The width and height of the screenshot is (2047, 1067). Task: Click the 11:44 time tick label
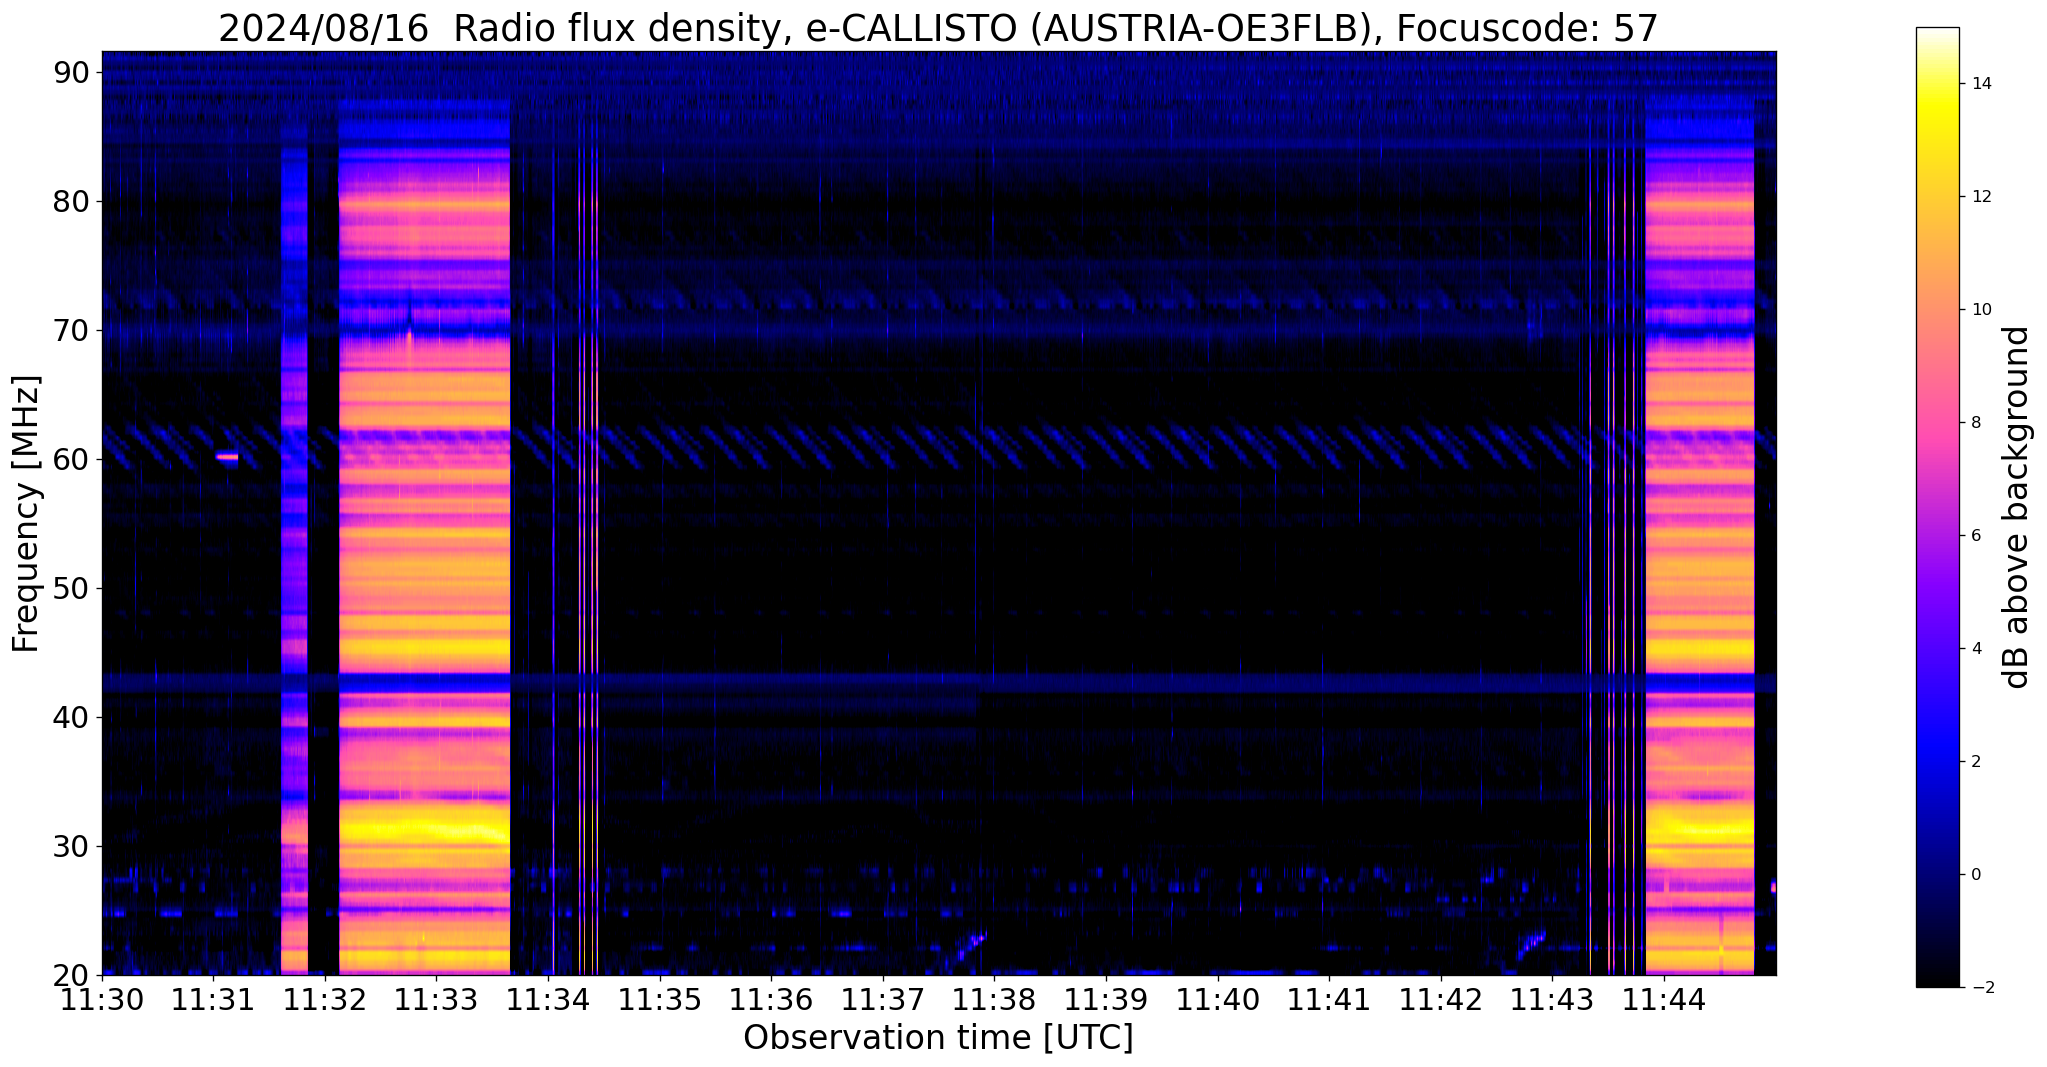[1664, 1000]
